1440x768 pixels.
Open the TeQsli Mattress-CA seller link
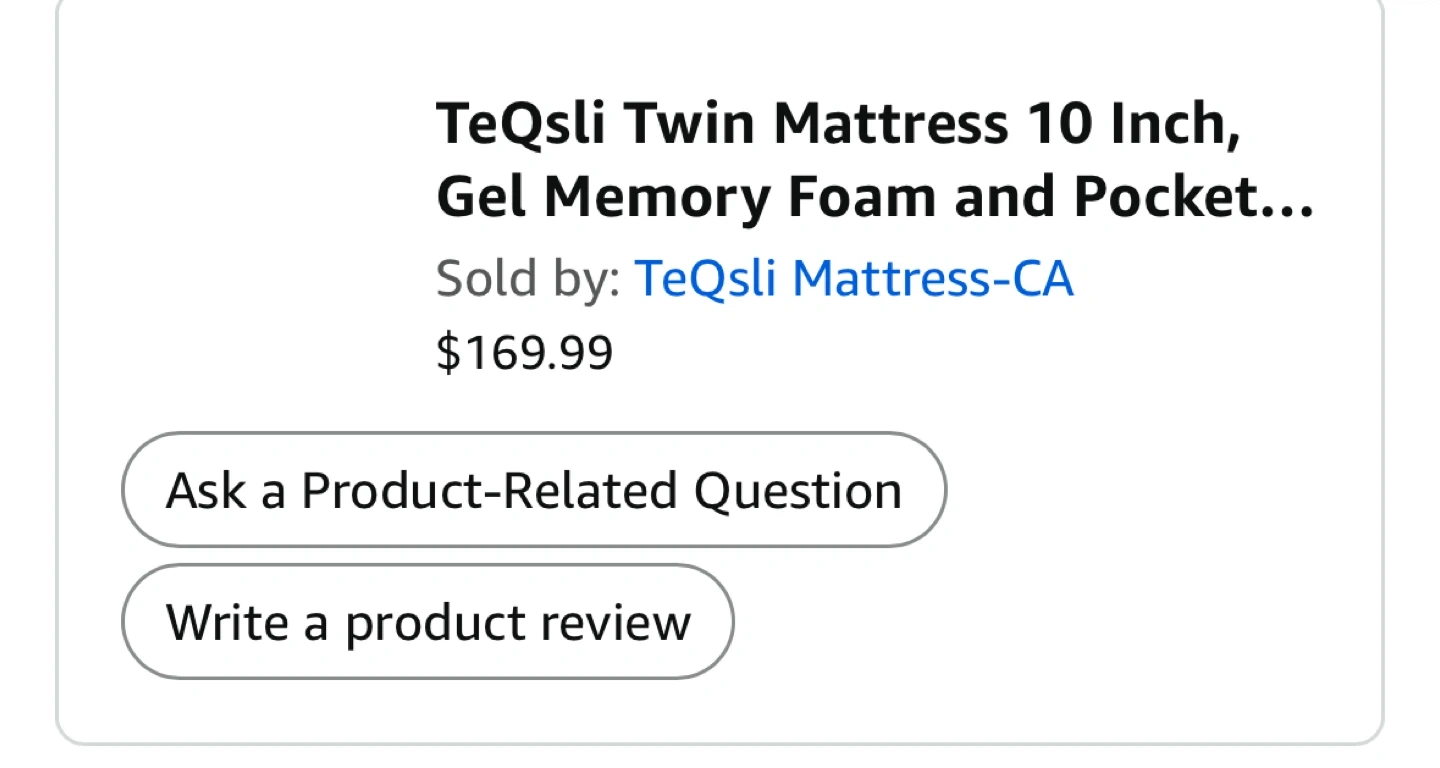pos(853,278)
